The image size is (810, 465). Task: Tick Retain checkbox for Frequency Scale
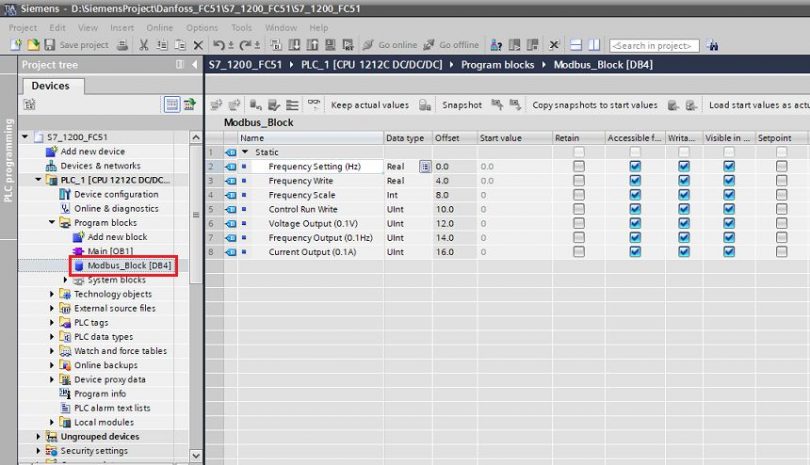579,195
